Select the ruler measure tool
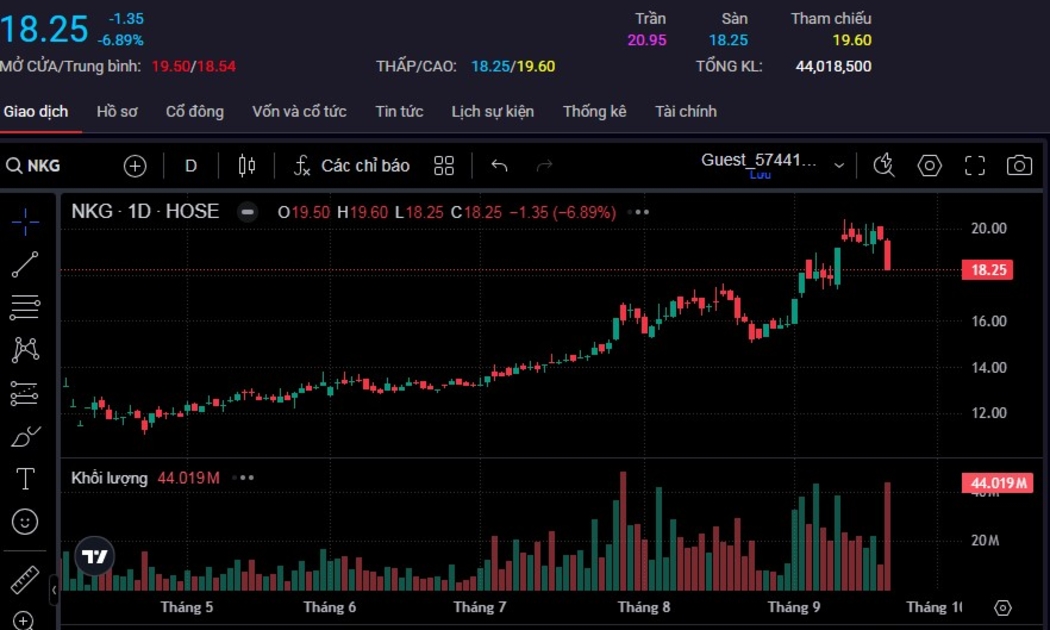Screen dimensions: 1050x630 [25, 579]
